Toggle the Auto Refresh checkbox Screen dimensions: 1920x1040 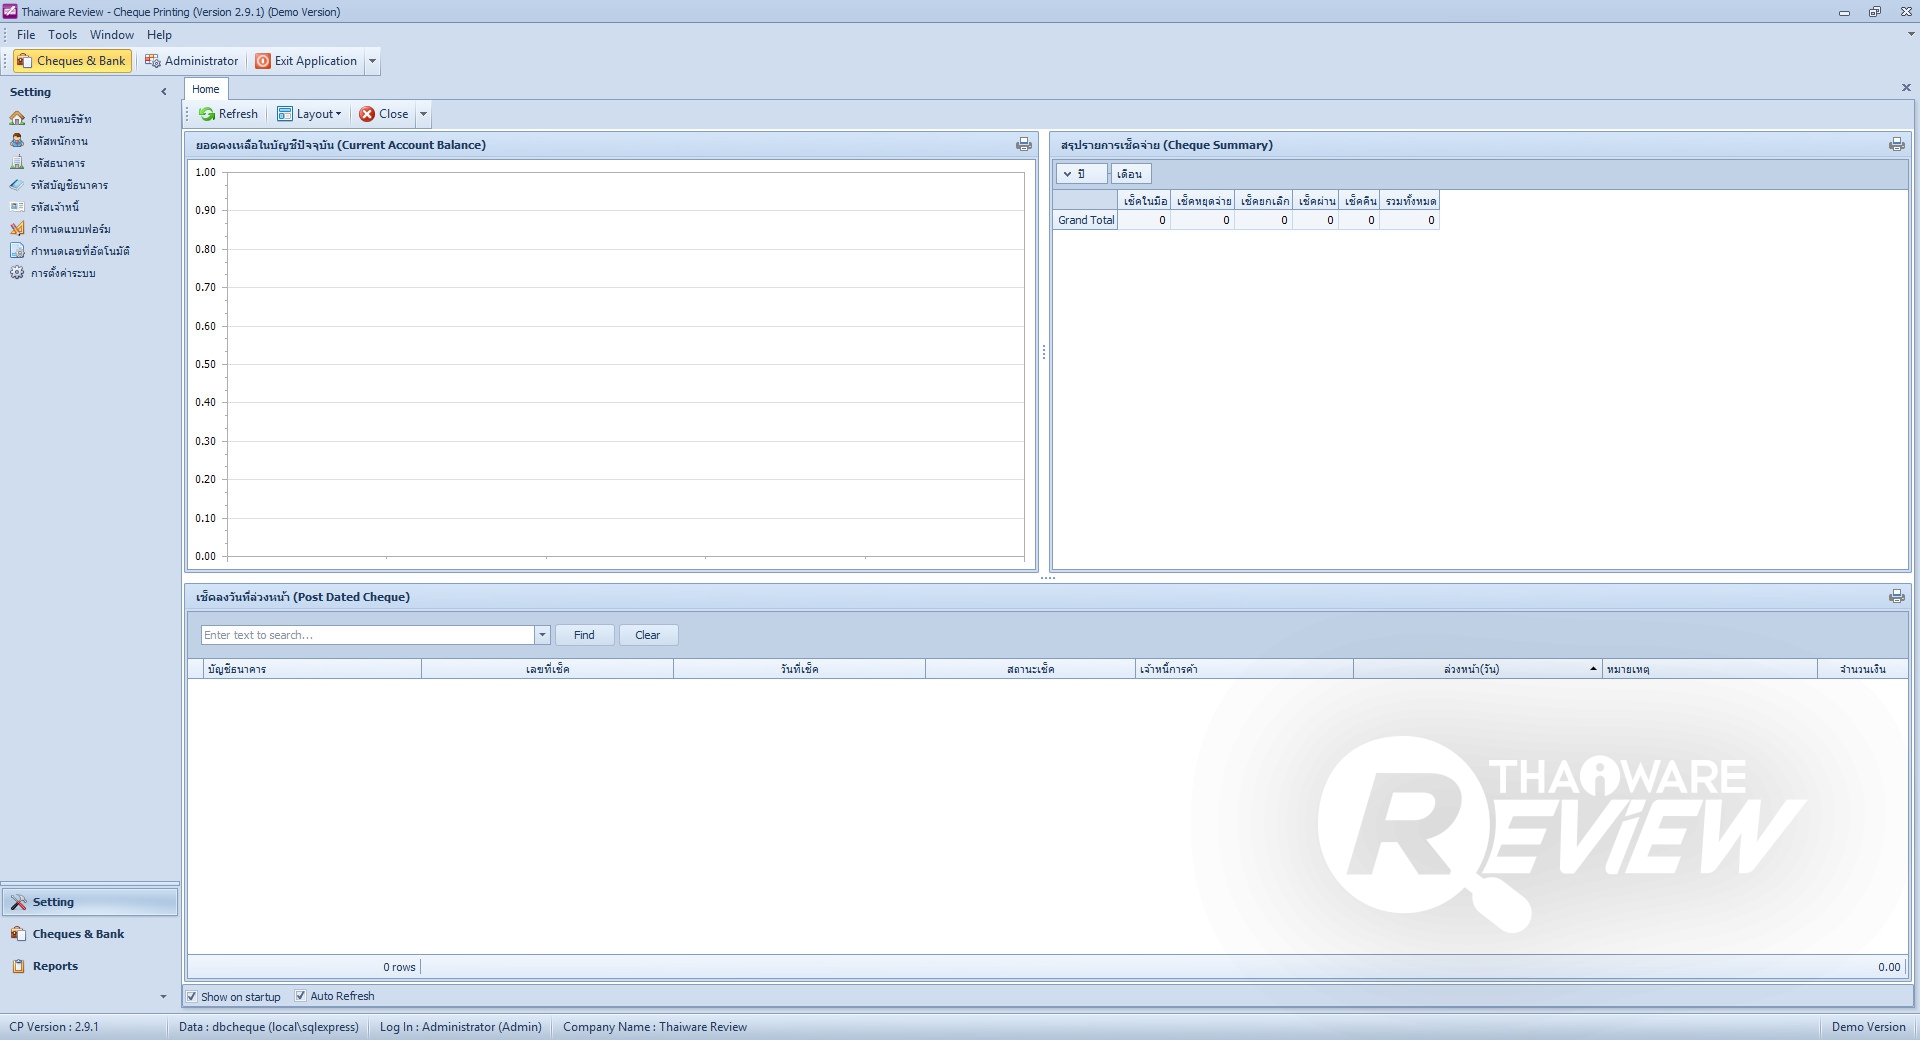pos(300,996)
